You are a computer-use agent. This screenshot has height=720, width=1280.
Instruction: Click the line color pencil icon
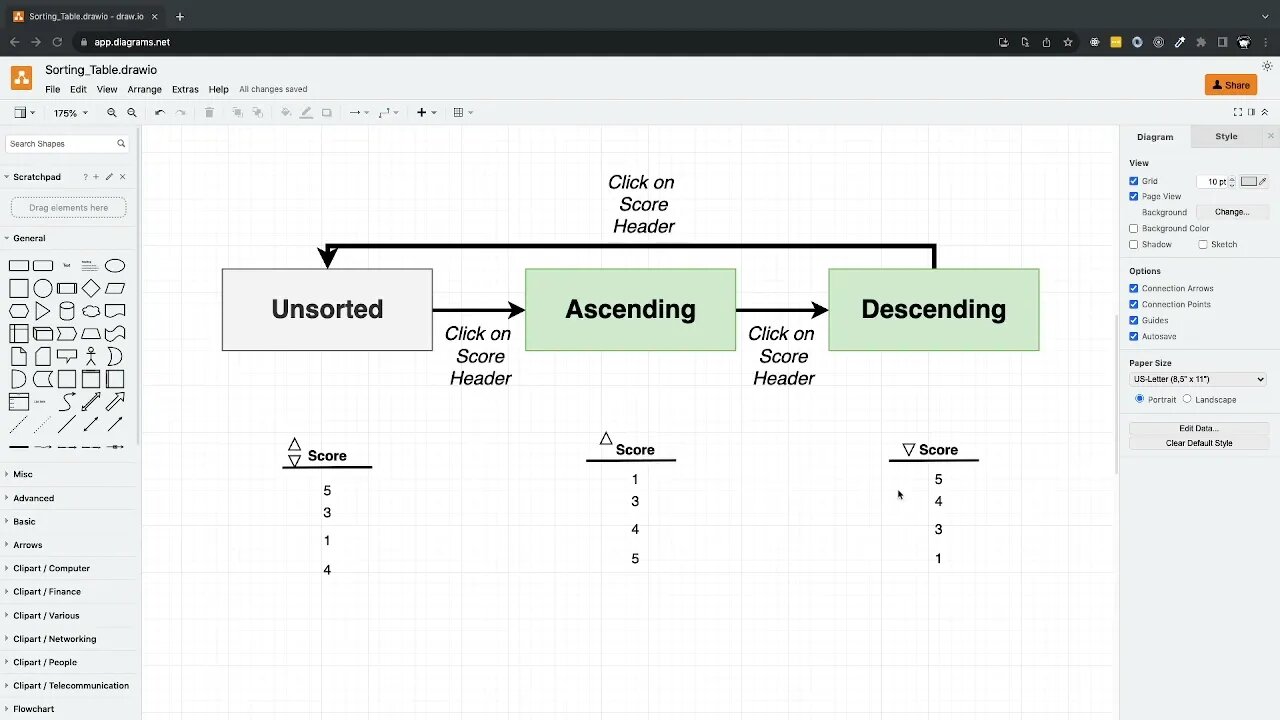(x=306, y=113)
